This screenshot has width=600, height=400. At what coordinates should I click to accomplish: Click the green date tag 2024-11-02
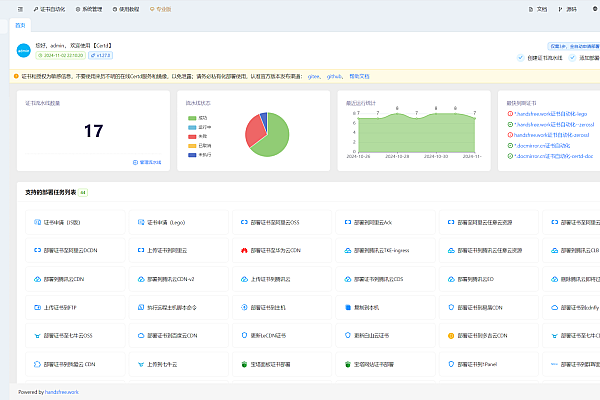[60, 56]
